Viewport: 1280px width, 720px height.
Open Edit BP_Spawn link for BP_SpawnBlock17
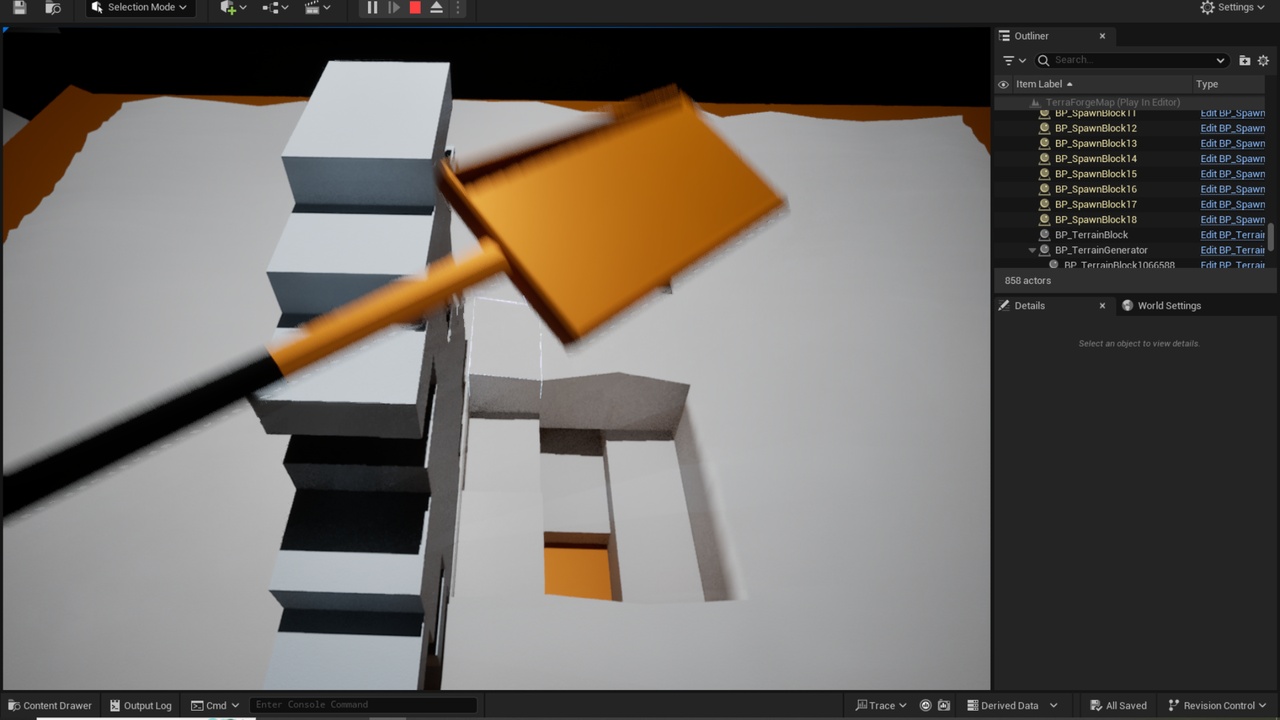pyautogui.click(x=1233, y=204)
